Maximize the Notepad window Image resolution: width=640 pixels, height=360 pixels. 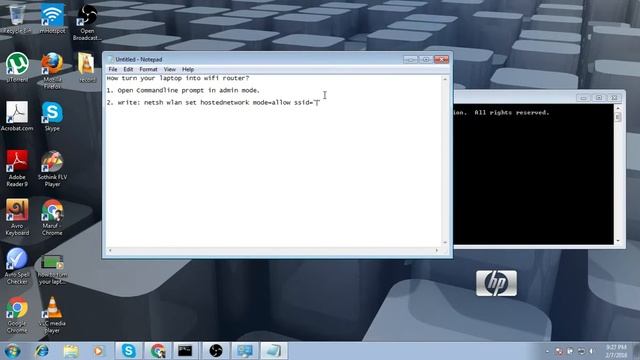[x=425, y=60]
